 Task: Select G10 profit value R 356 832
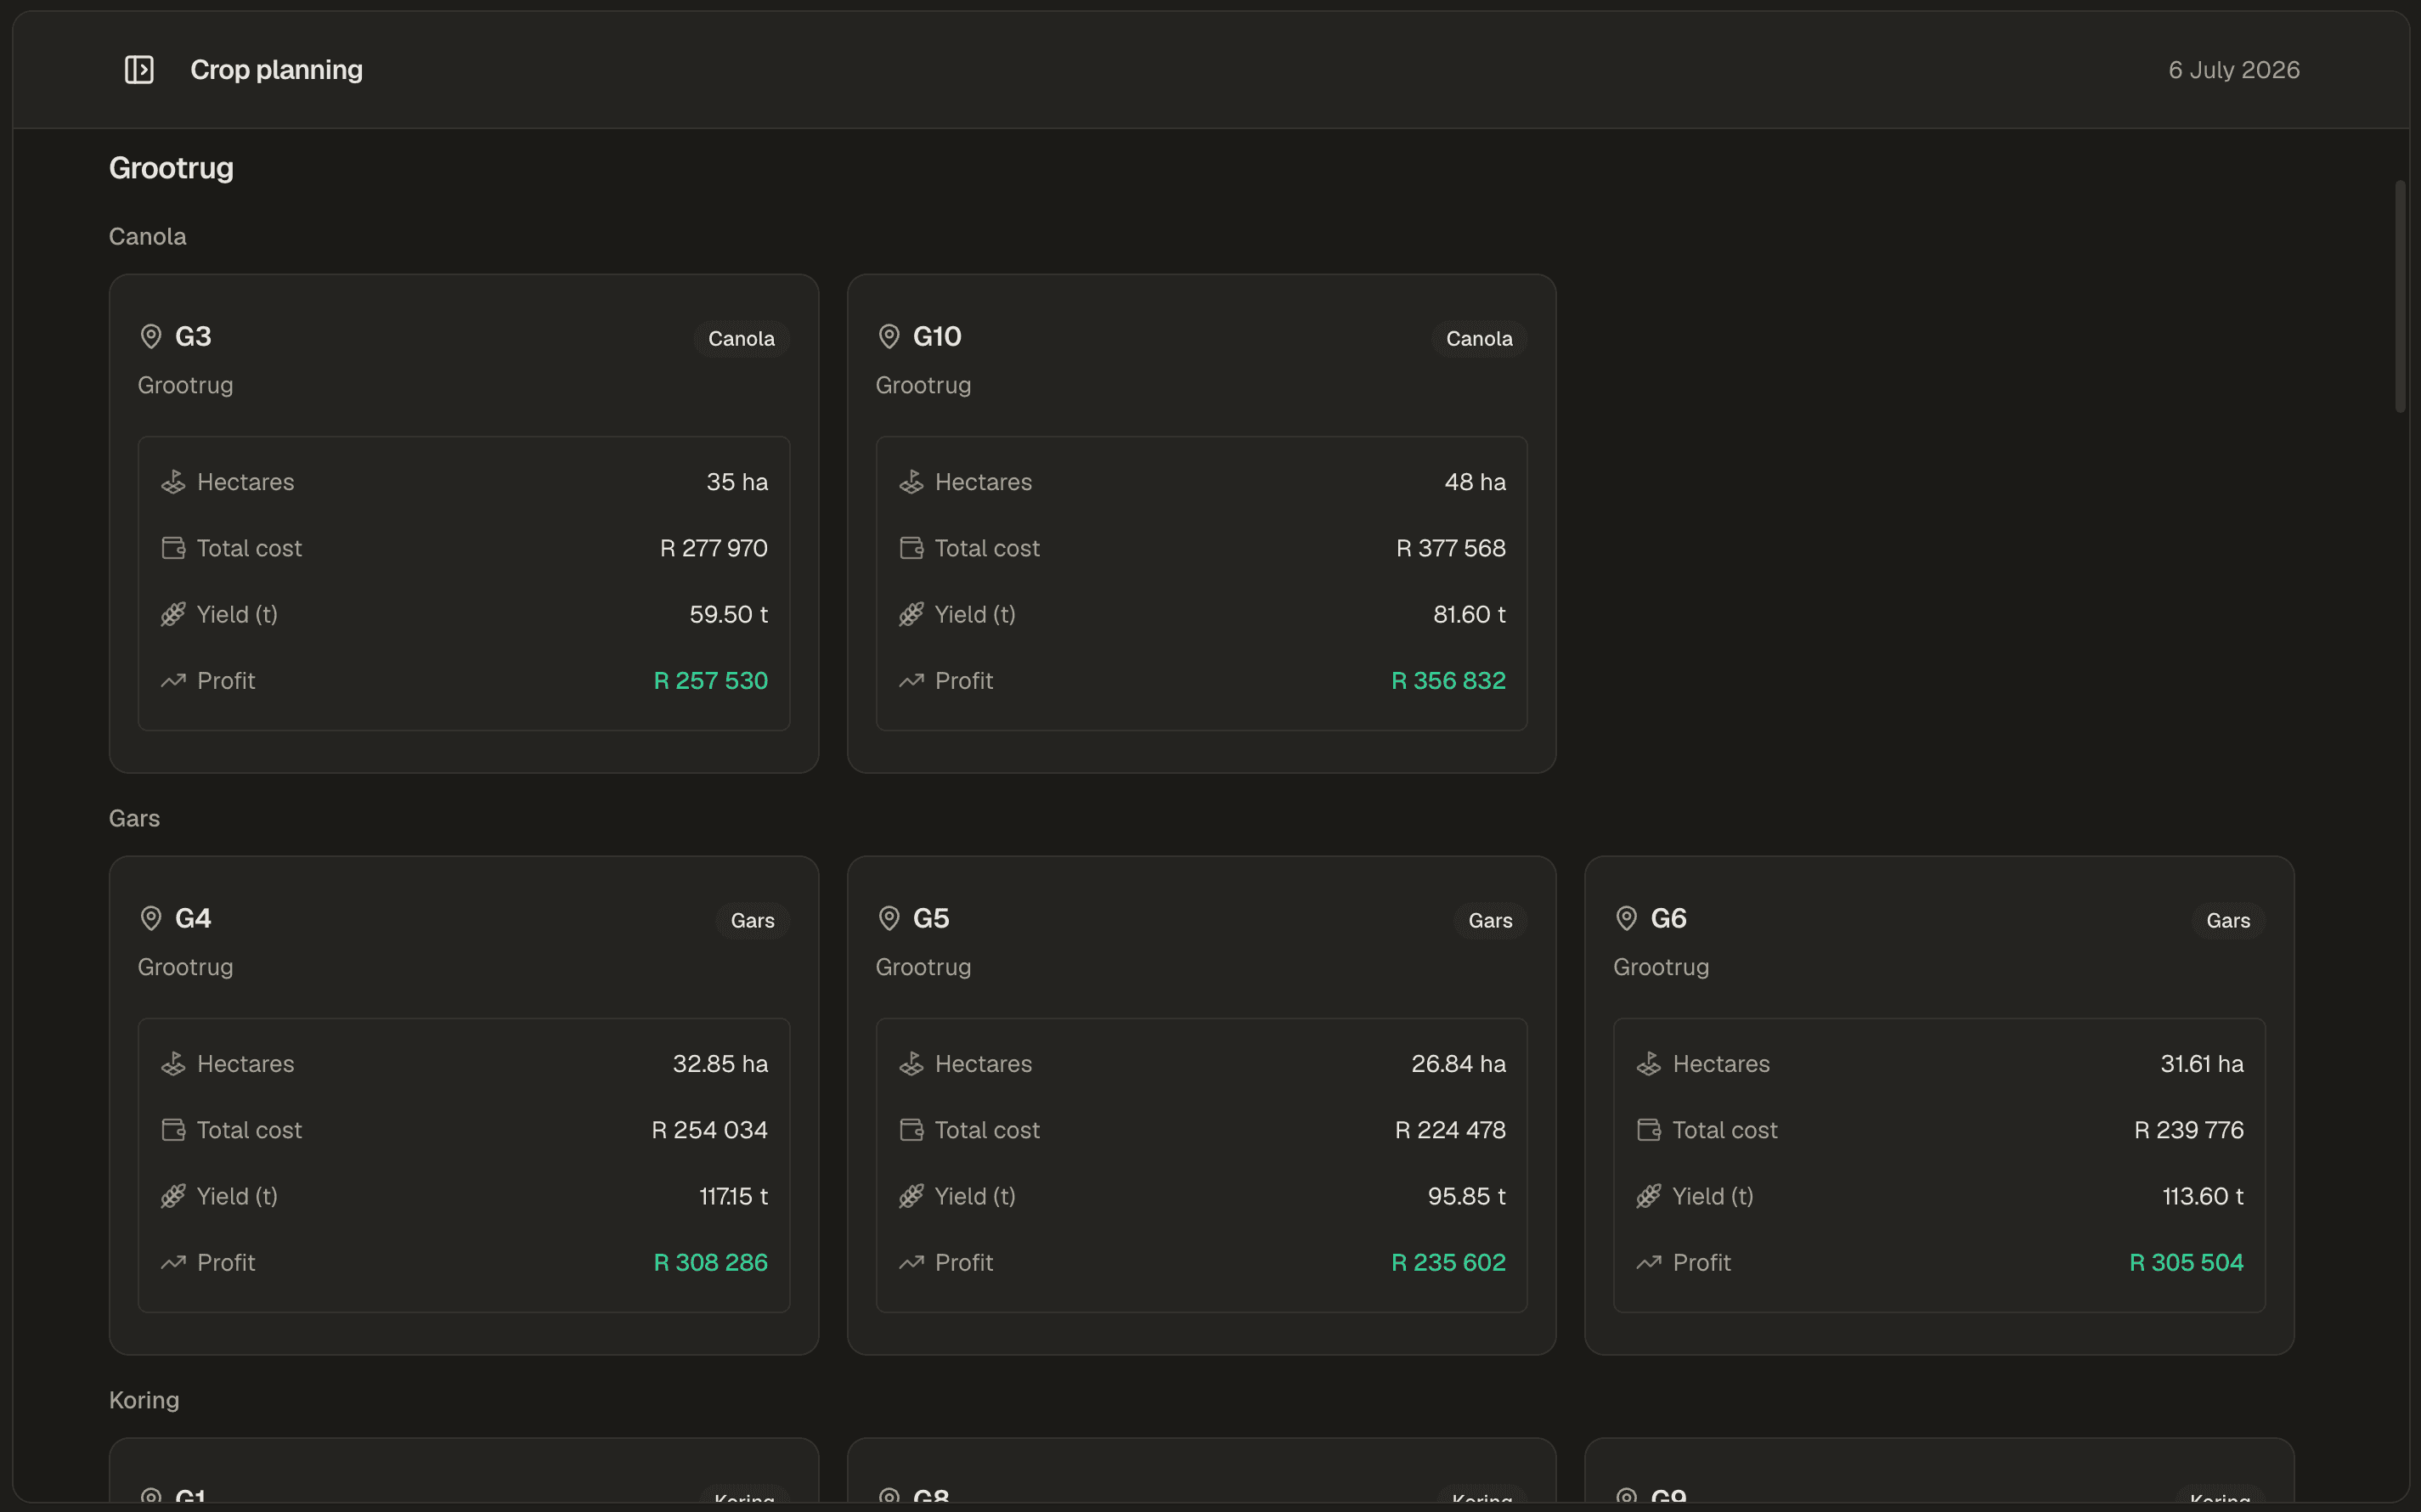[1448, 681]
